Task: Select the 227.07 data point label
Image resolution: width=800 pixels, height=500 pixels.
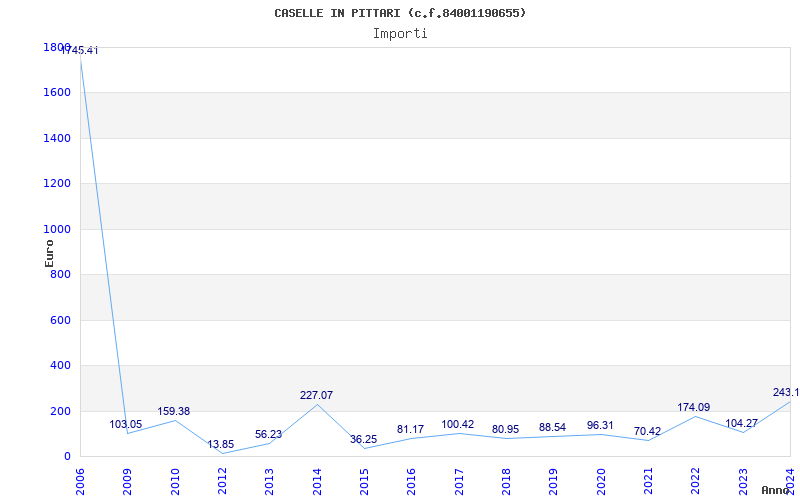Action: point(316,395)
